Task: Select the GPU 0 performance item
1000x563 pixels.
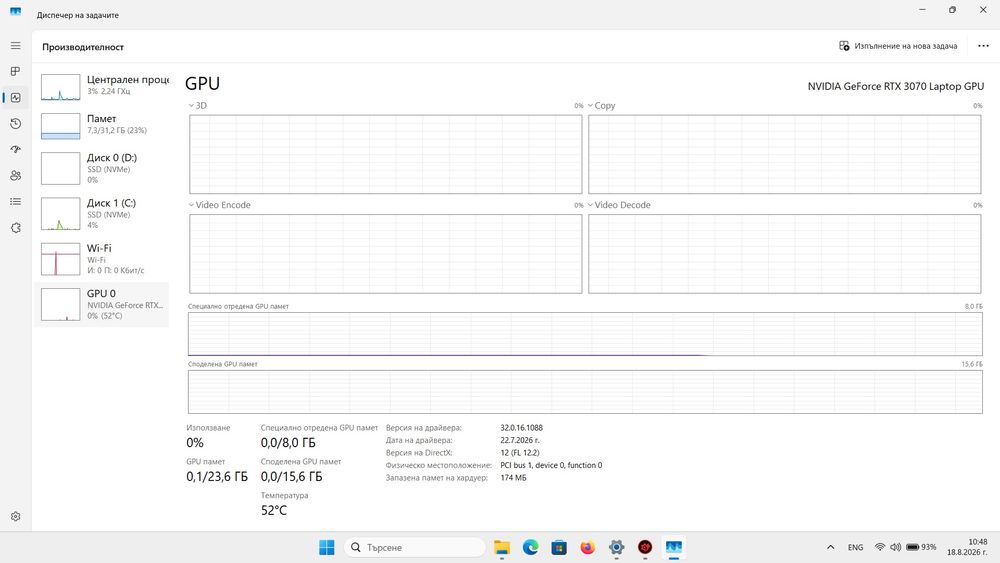Action: tap(102, 304)
